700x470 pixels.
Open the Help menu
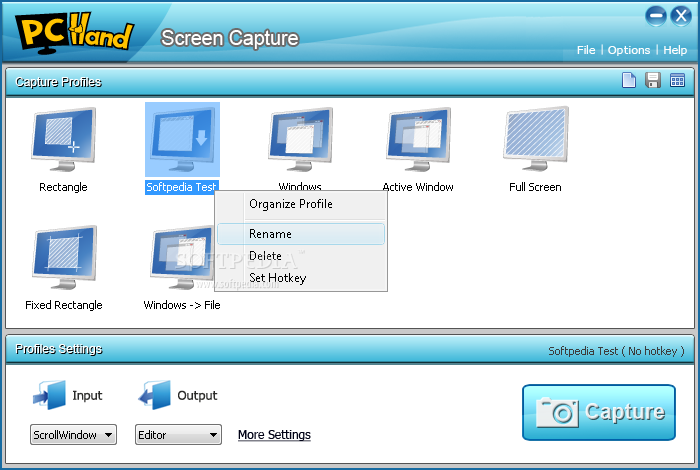pos(675,50)
